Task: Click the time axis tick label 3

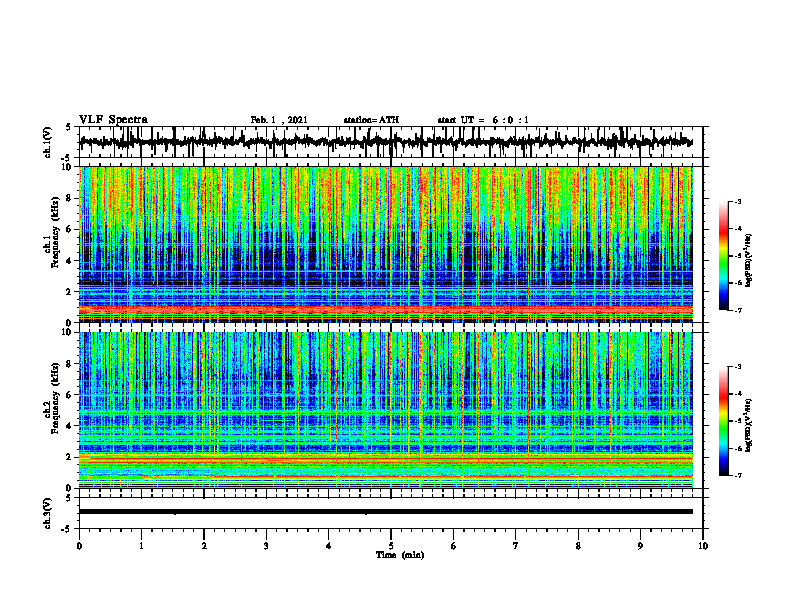Action: [266, 546]
